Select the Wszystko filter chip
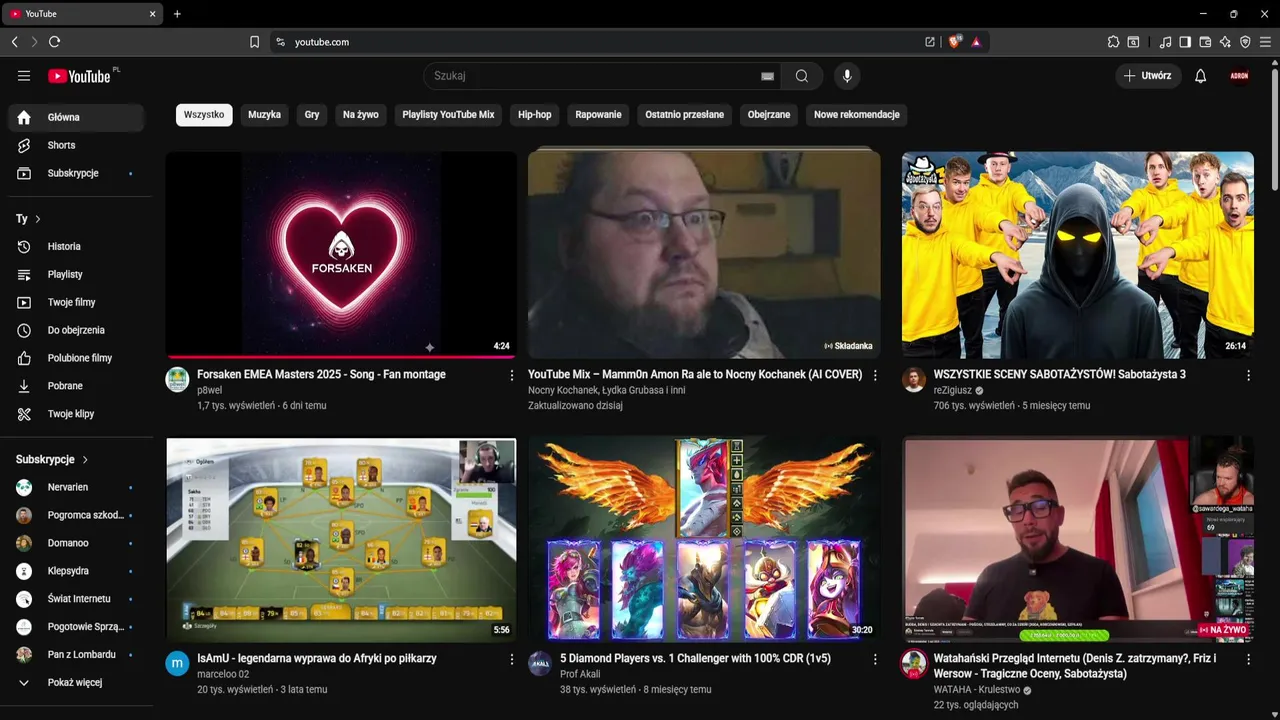 coord(204,115)
